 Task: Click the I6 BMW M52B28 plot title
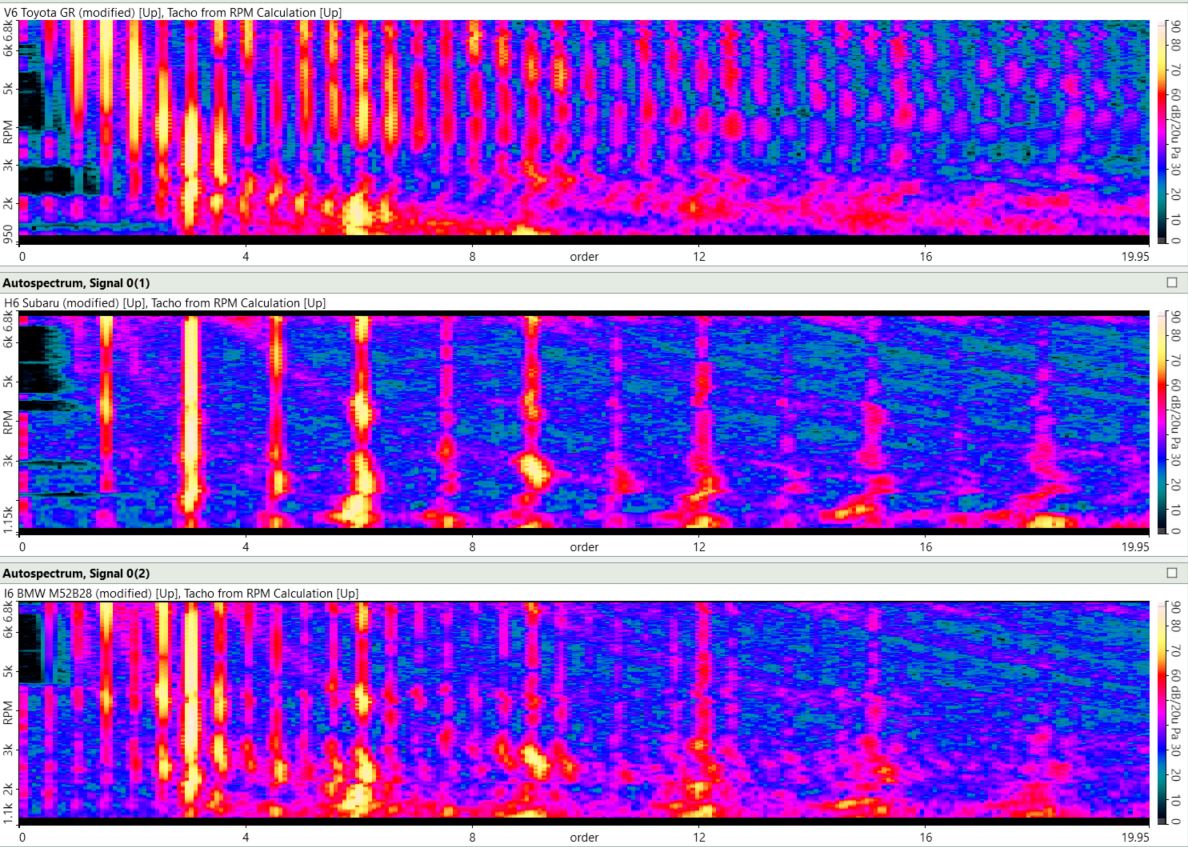point(181,593)
